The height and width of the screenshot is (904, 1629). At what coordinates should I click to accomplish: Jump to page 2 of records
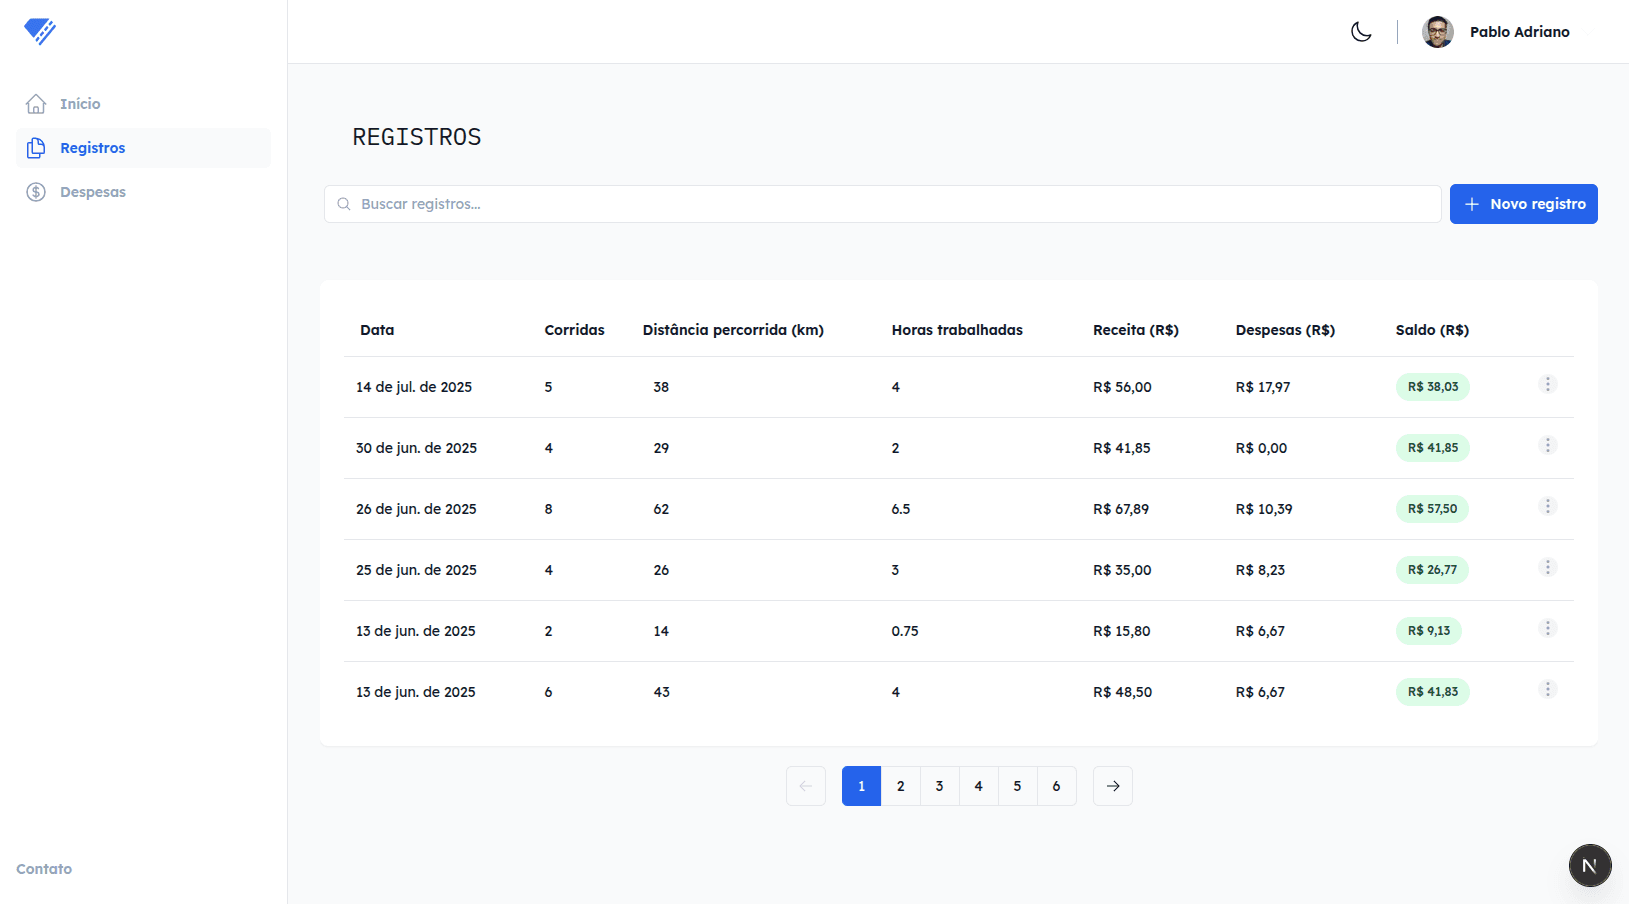click(x=900, y=786)
